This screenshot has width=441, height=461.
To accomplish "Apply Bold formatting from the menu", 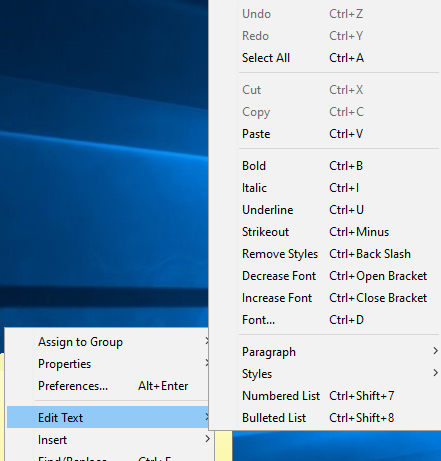I will pos(324,166).
